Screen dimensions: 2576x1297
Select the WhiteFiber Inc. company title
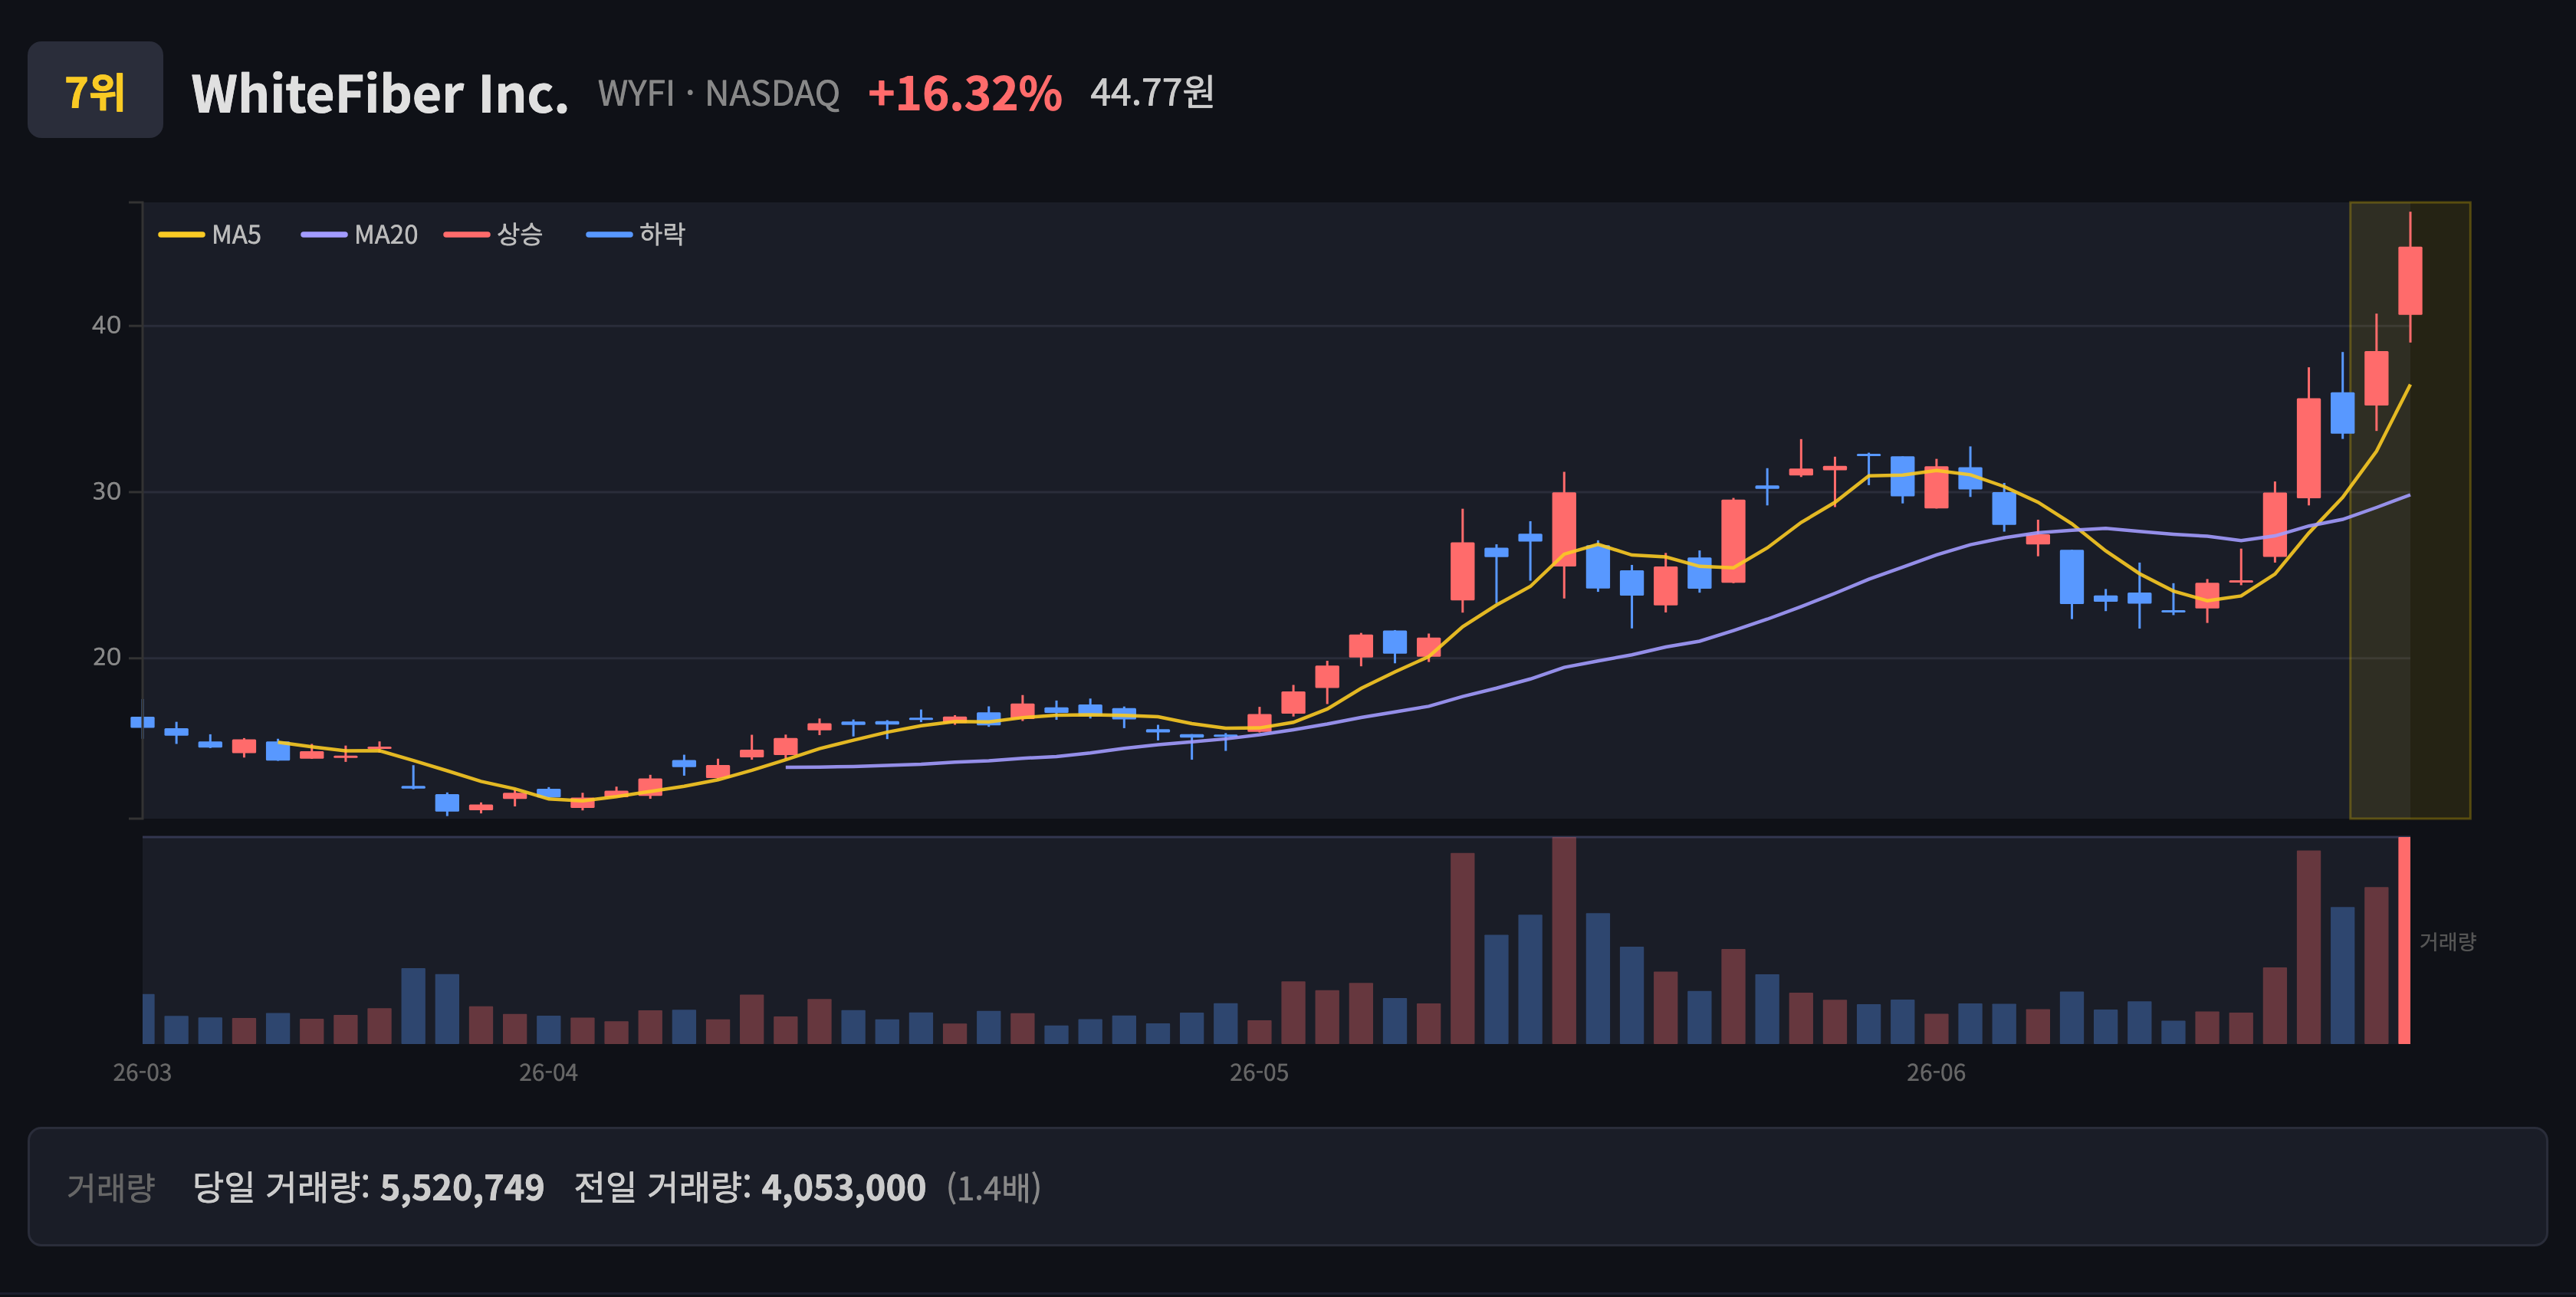pyautogui.click(x=380, y=94)
